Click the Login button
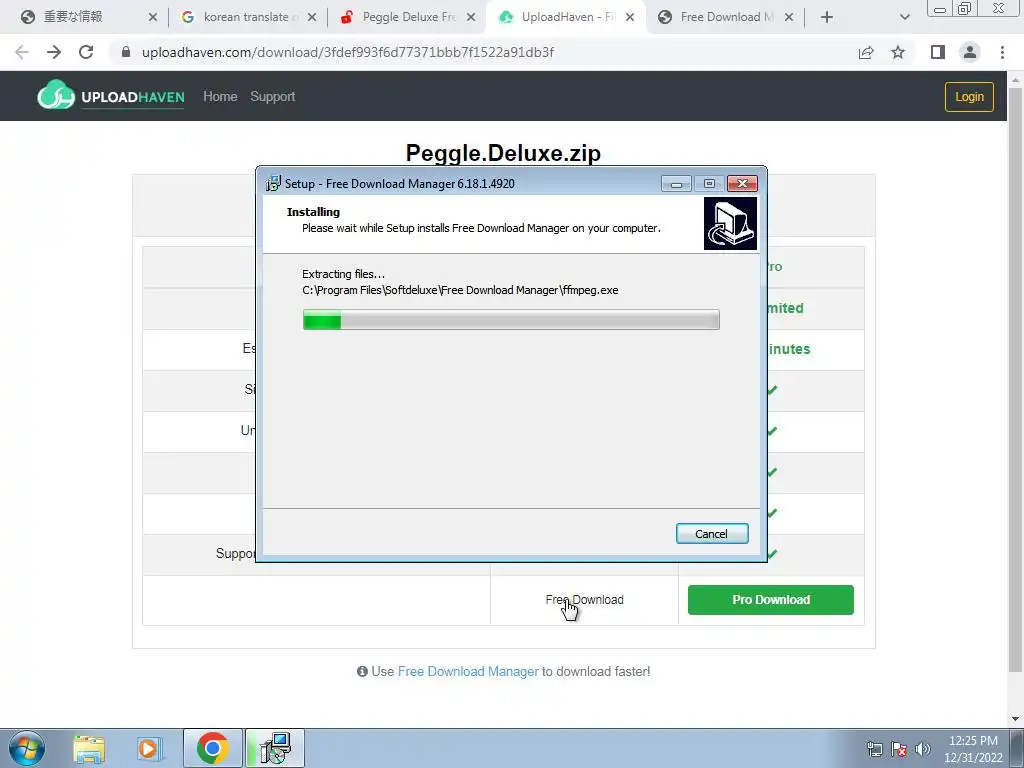Screen dimensions: 1024x768 point(969,97)
